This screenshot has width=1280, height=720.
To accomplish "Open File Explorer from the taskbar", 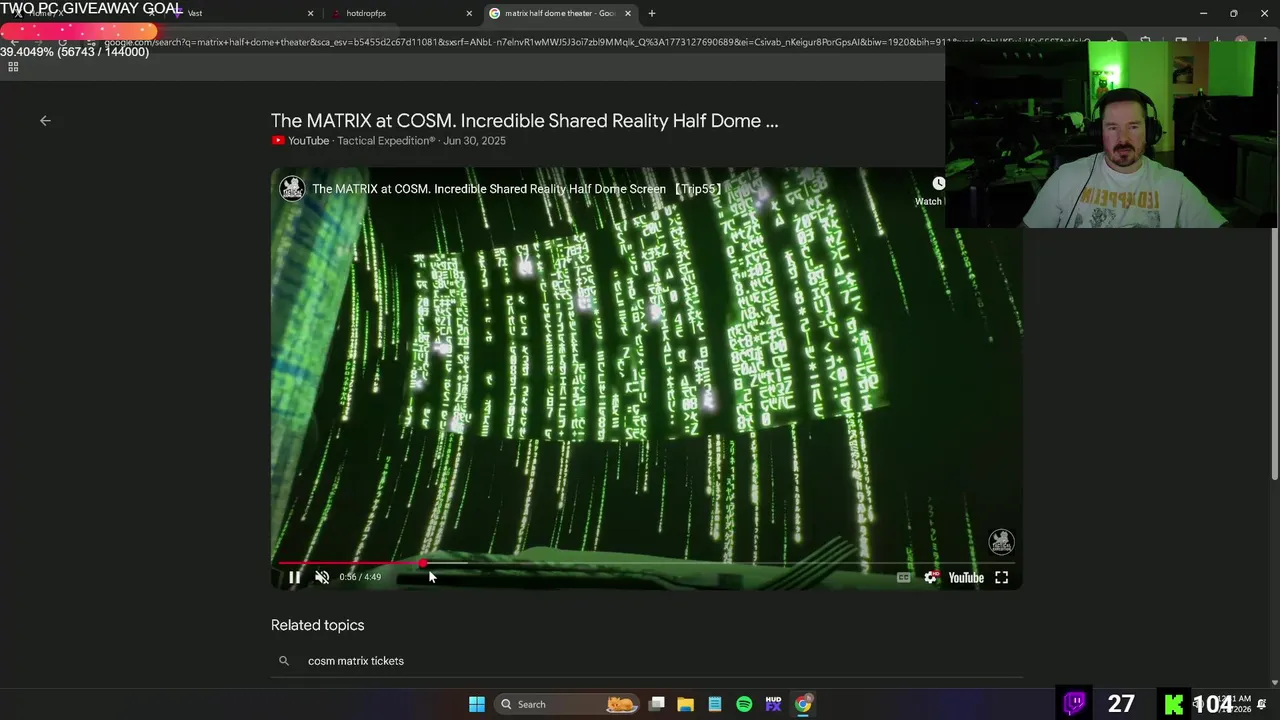I will [x=685, y=704].
